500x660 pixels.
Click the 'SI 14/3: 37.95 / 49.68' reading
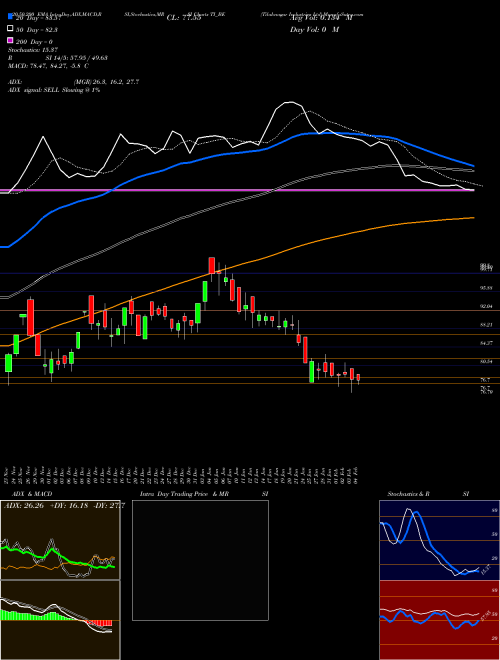pyautogui.click(x=77, y=58)
